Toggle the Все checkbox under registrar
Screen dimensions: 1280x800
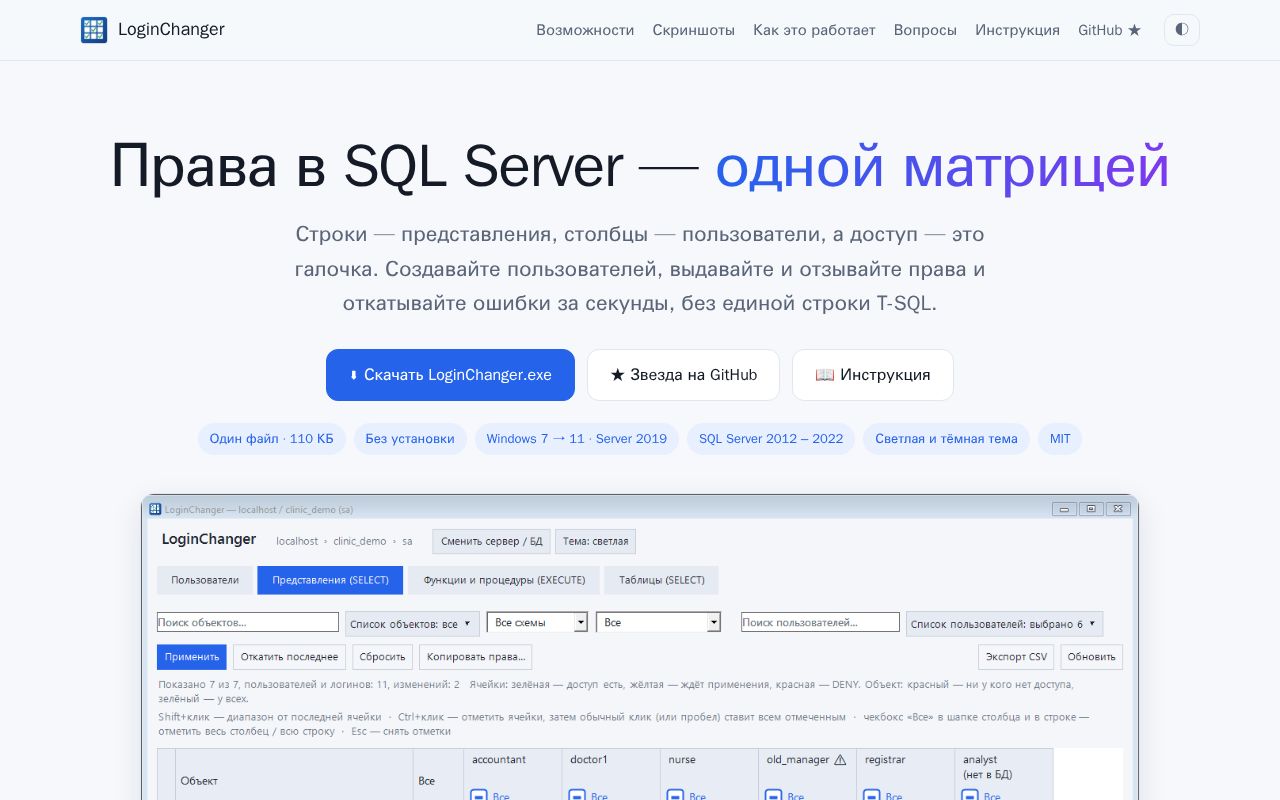point(870,796)
